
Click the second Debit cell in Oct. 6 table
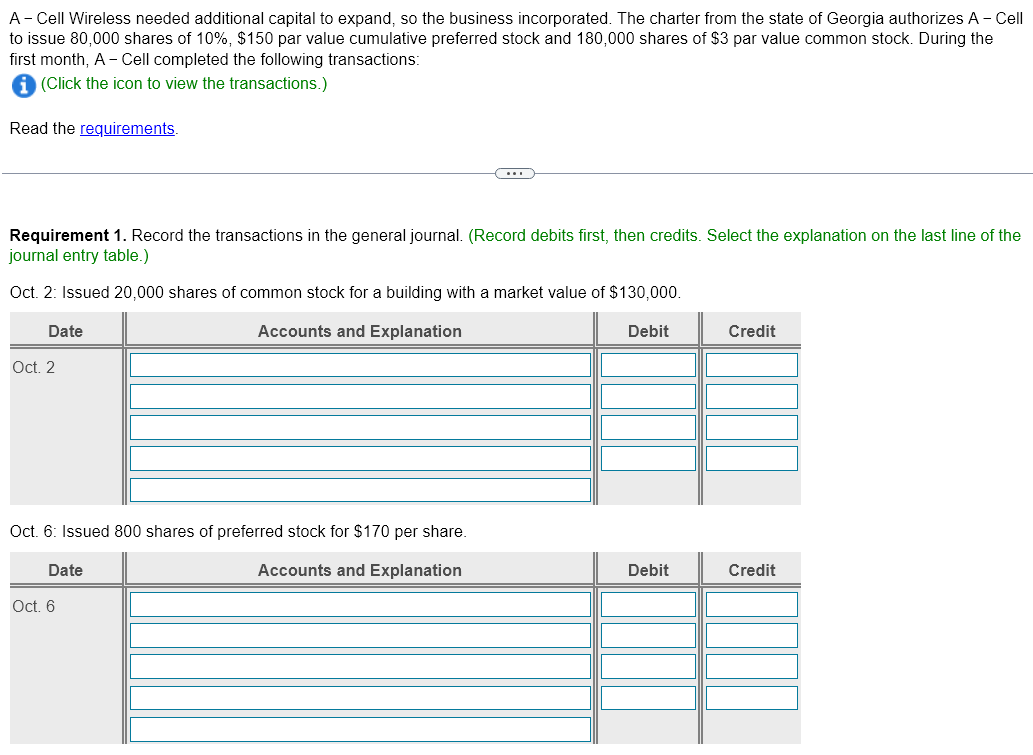(x=647, y=634)
